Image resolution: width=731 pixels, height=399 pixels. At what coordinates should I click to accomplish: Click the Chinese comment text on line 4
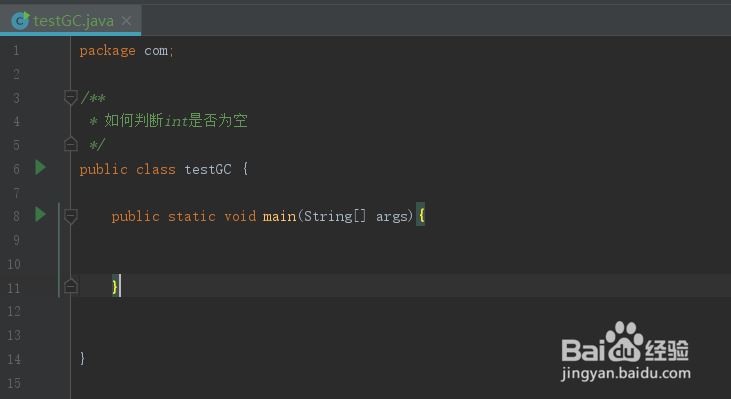point(176,121)
